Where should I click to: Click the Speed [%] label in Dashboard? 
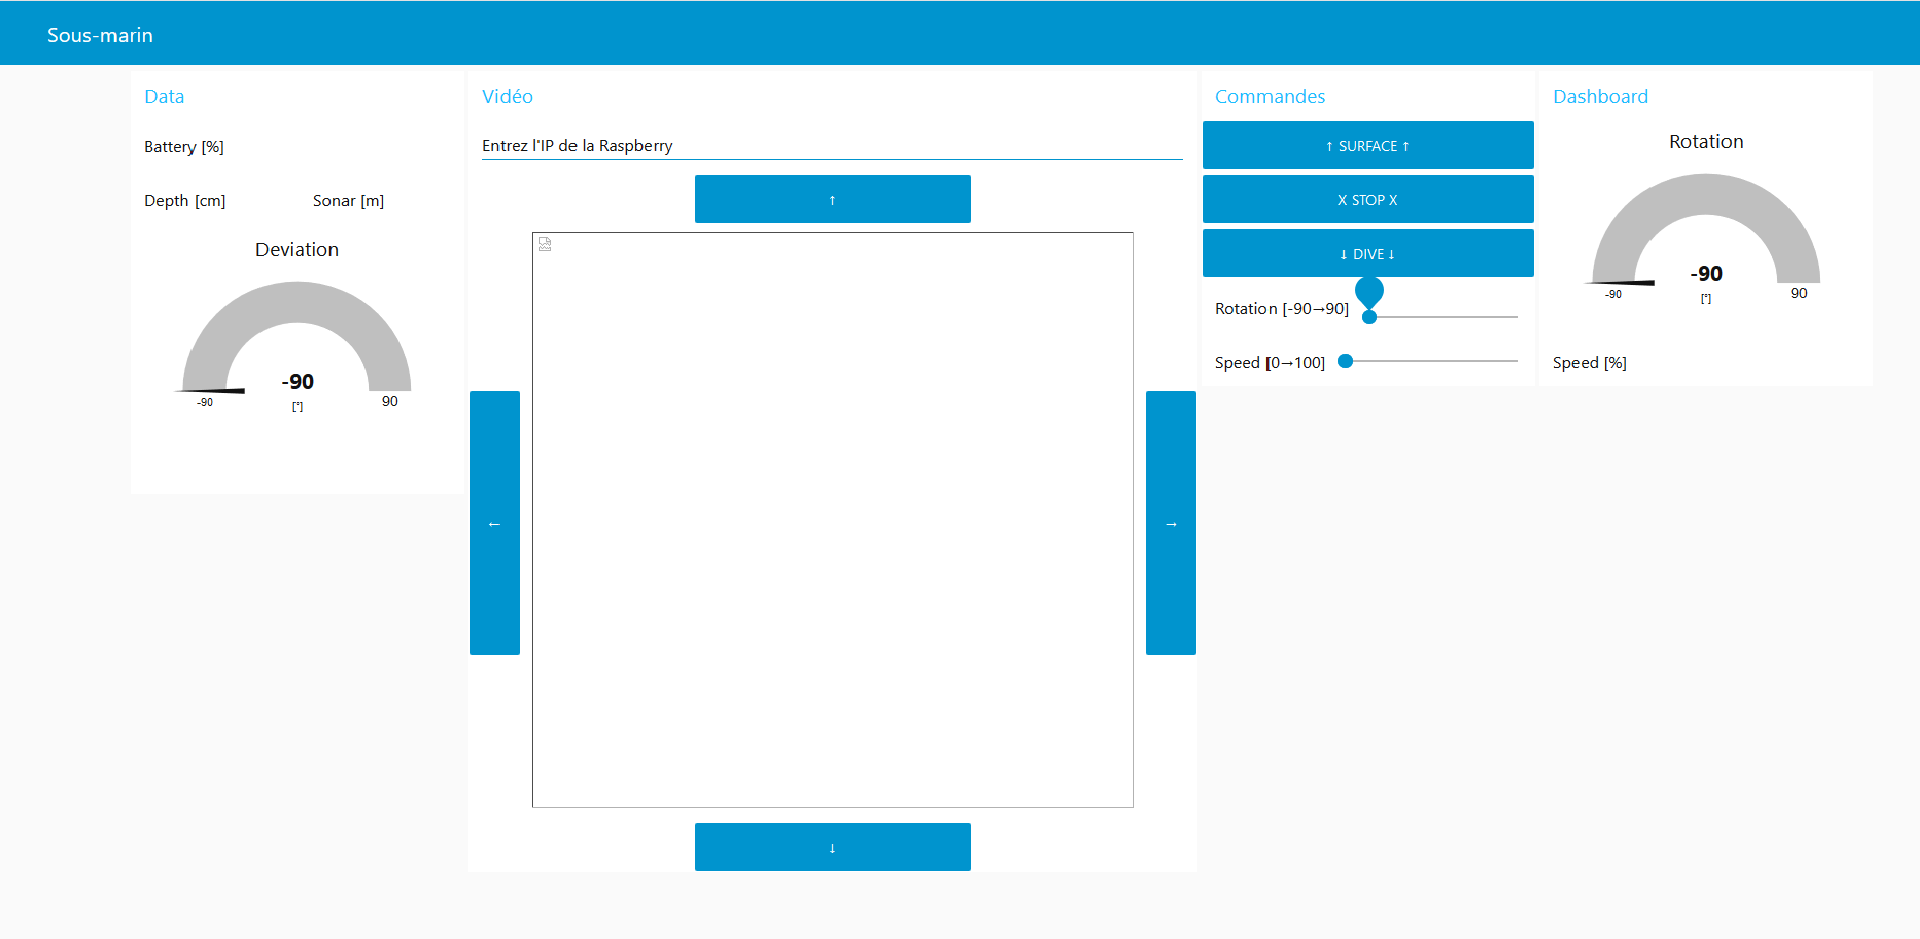(1590, 362)
